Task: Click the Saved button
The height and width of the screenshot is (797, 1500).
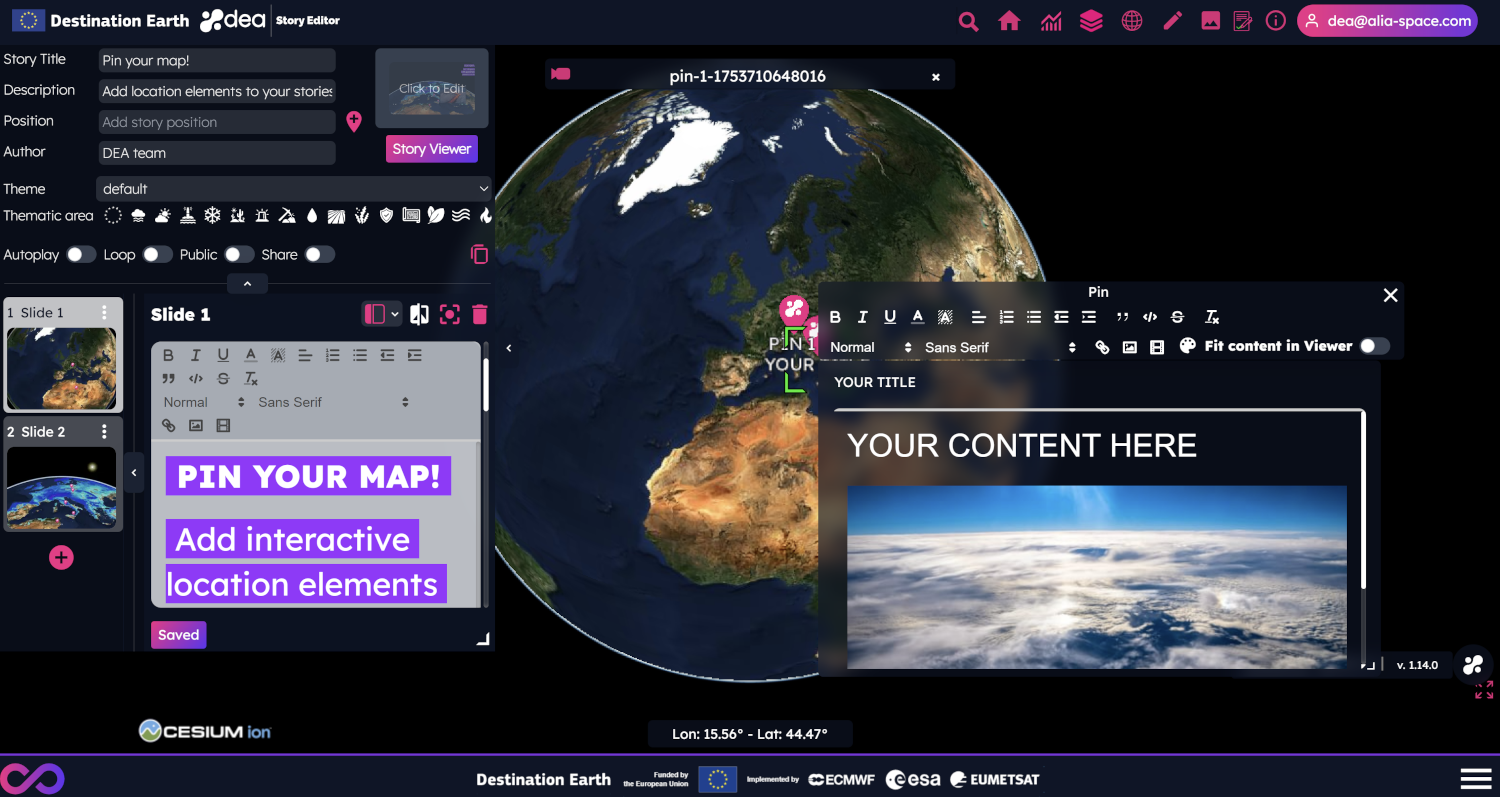Action: point(178,635)
